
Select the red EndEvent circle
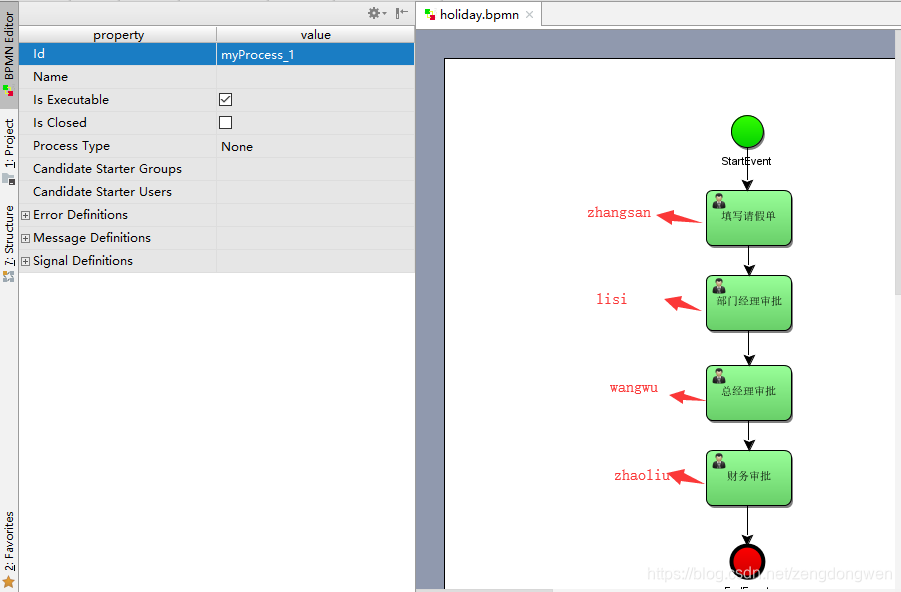pos(747,561)
